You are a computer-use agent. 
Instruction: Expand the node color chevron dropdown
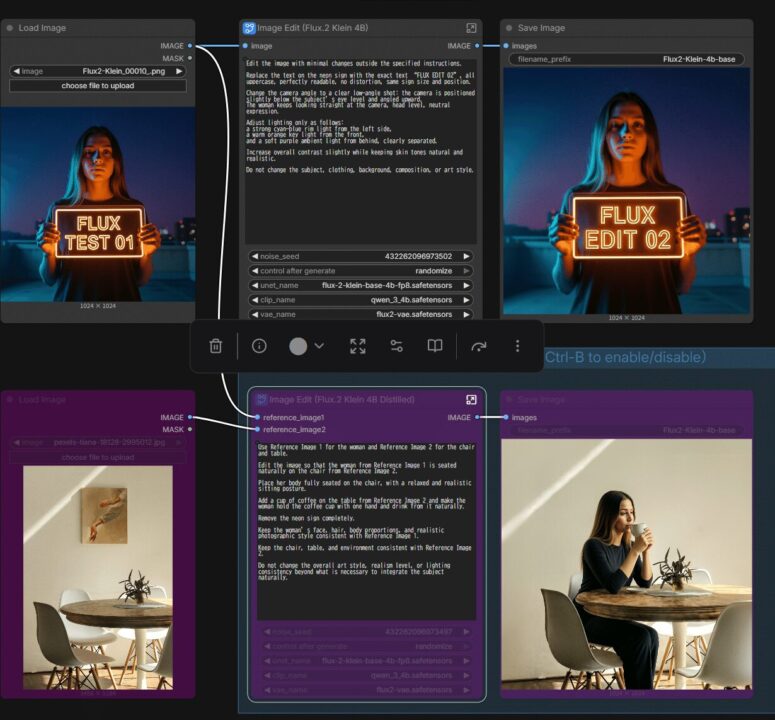pos(319,346)
